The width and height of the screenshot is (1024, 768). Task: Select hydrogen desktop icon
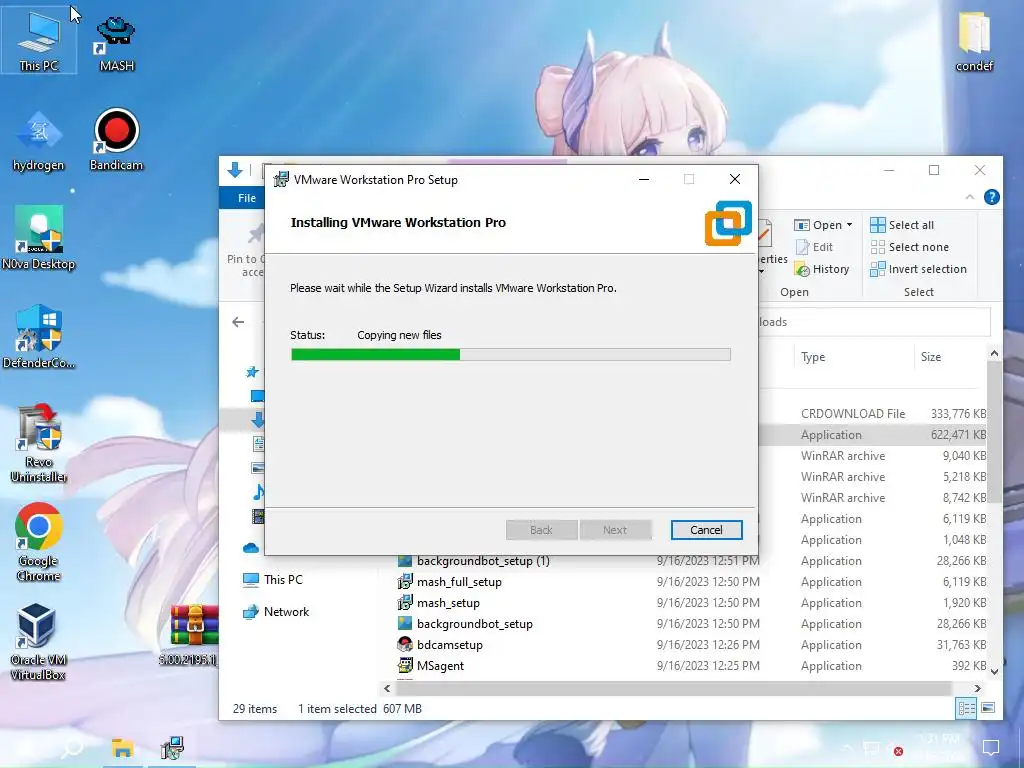[39, 141]
